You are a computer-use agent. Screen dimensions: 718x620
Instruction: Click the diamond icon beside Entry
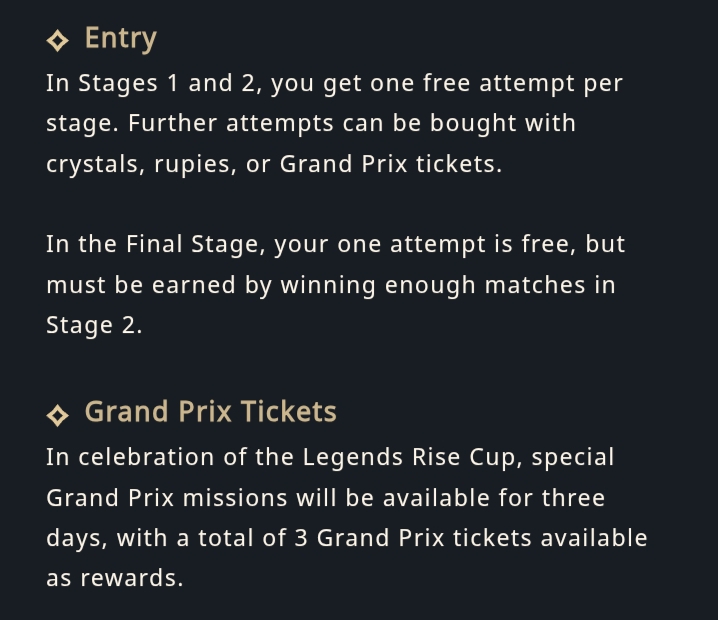point(58,41)
